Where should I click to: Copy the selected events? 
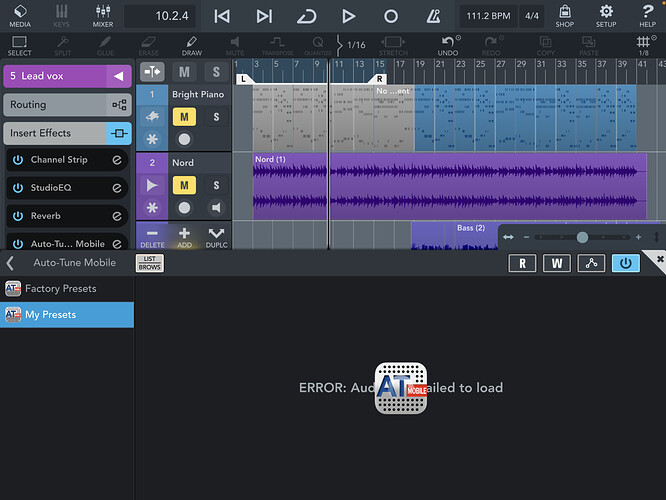coord(545,46)
